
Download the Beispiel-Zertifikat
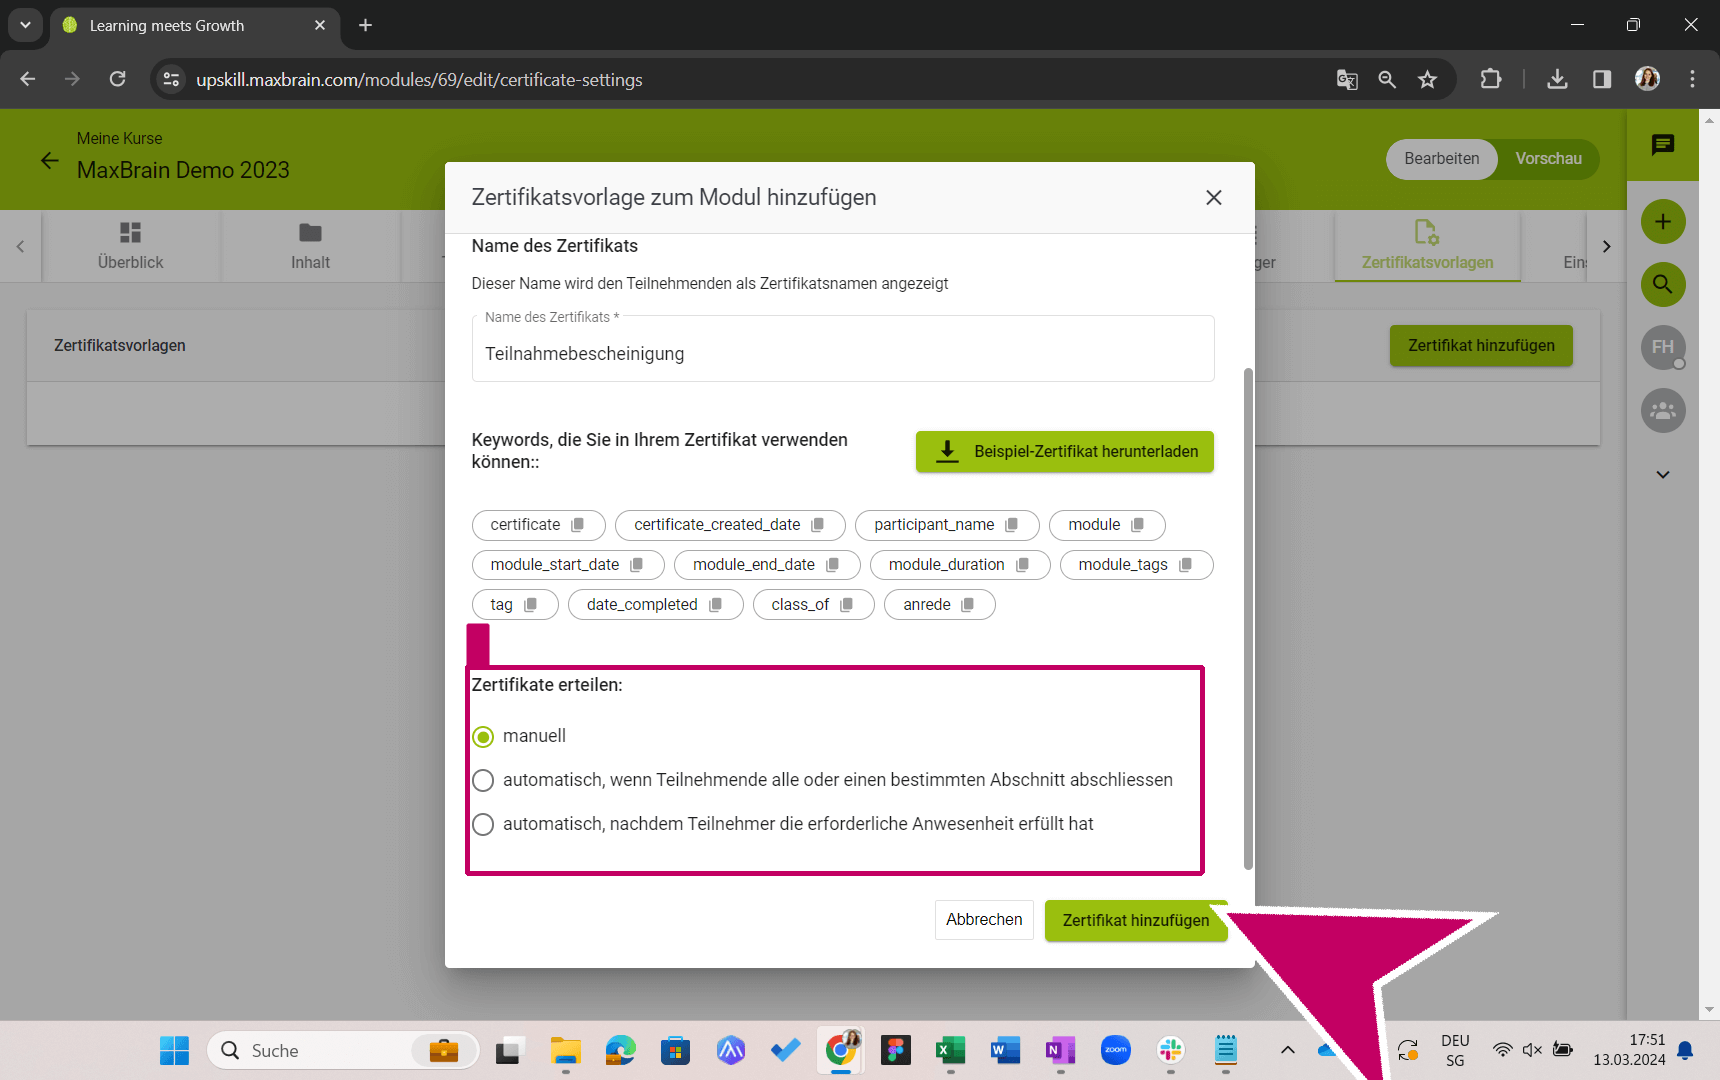click(1065, 452)
